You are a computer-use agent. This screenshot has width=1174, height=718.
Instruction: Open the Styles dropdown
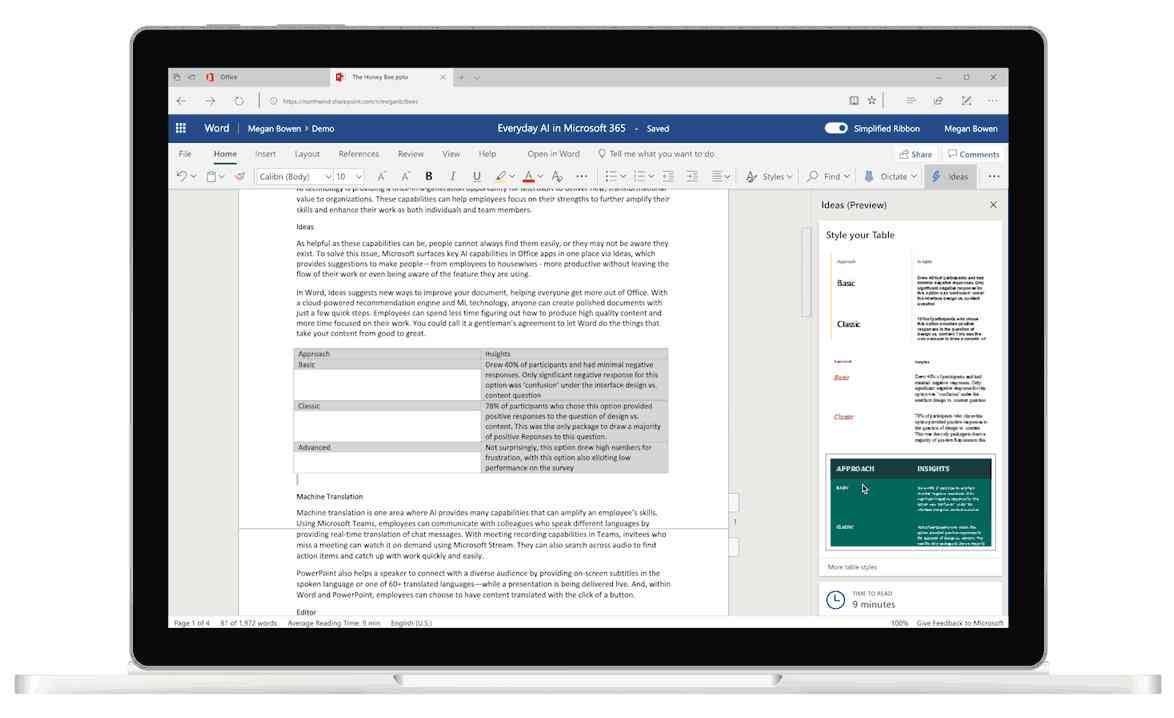pyautogui.click(x=769, y=176)
